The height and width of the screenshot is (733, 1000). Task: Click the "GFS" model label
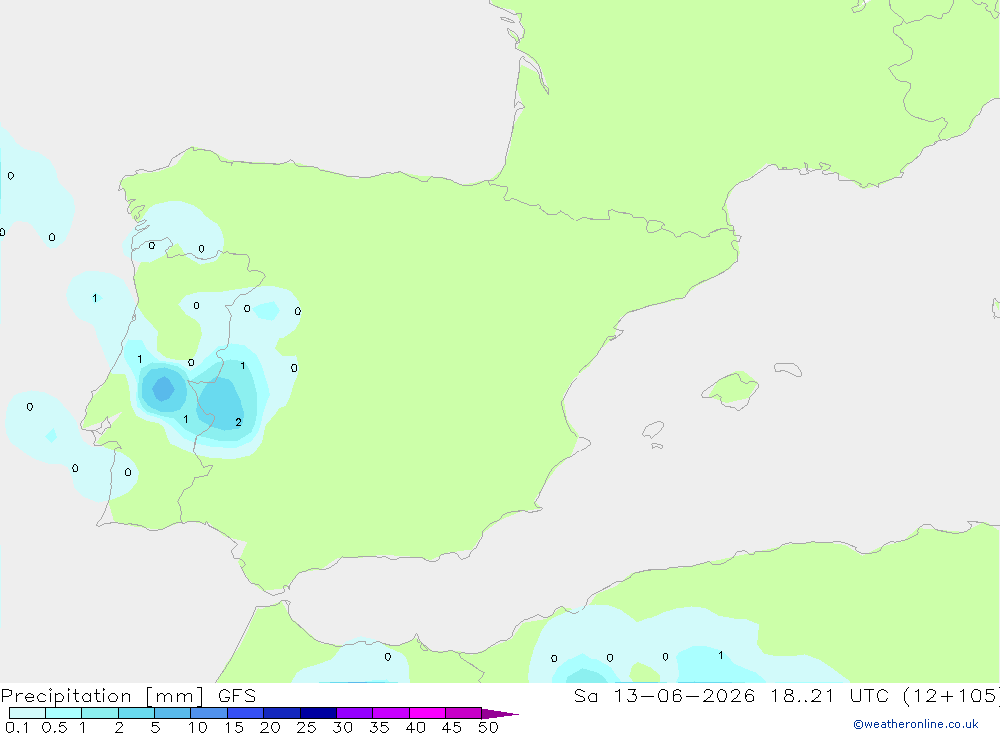tap(237, 696)
